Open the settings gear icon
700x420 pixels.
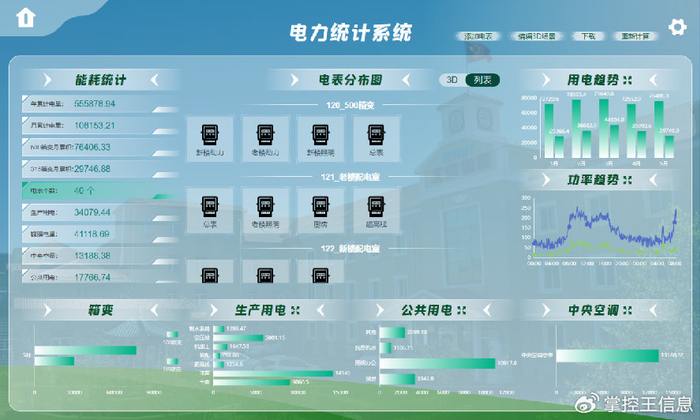point(677,27)
